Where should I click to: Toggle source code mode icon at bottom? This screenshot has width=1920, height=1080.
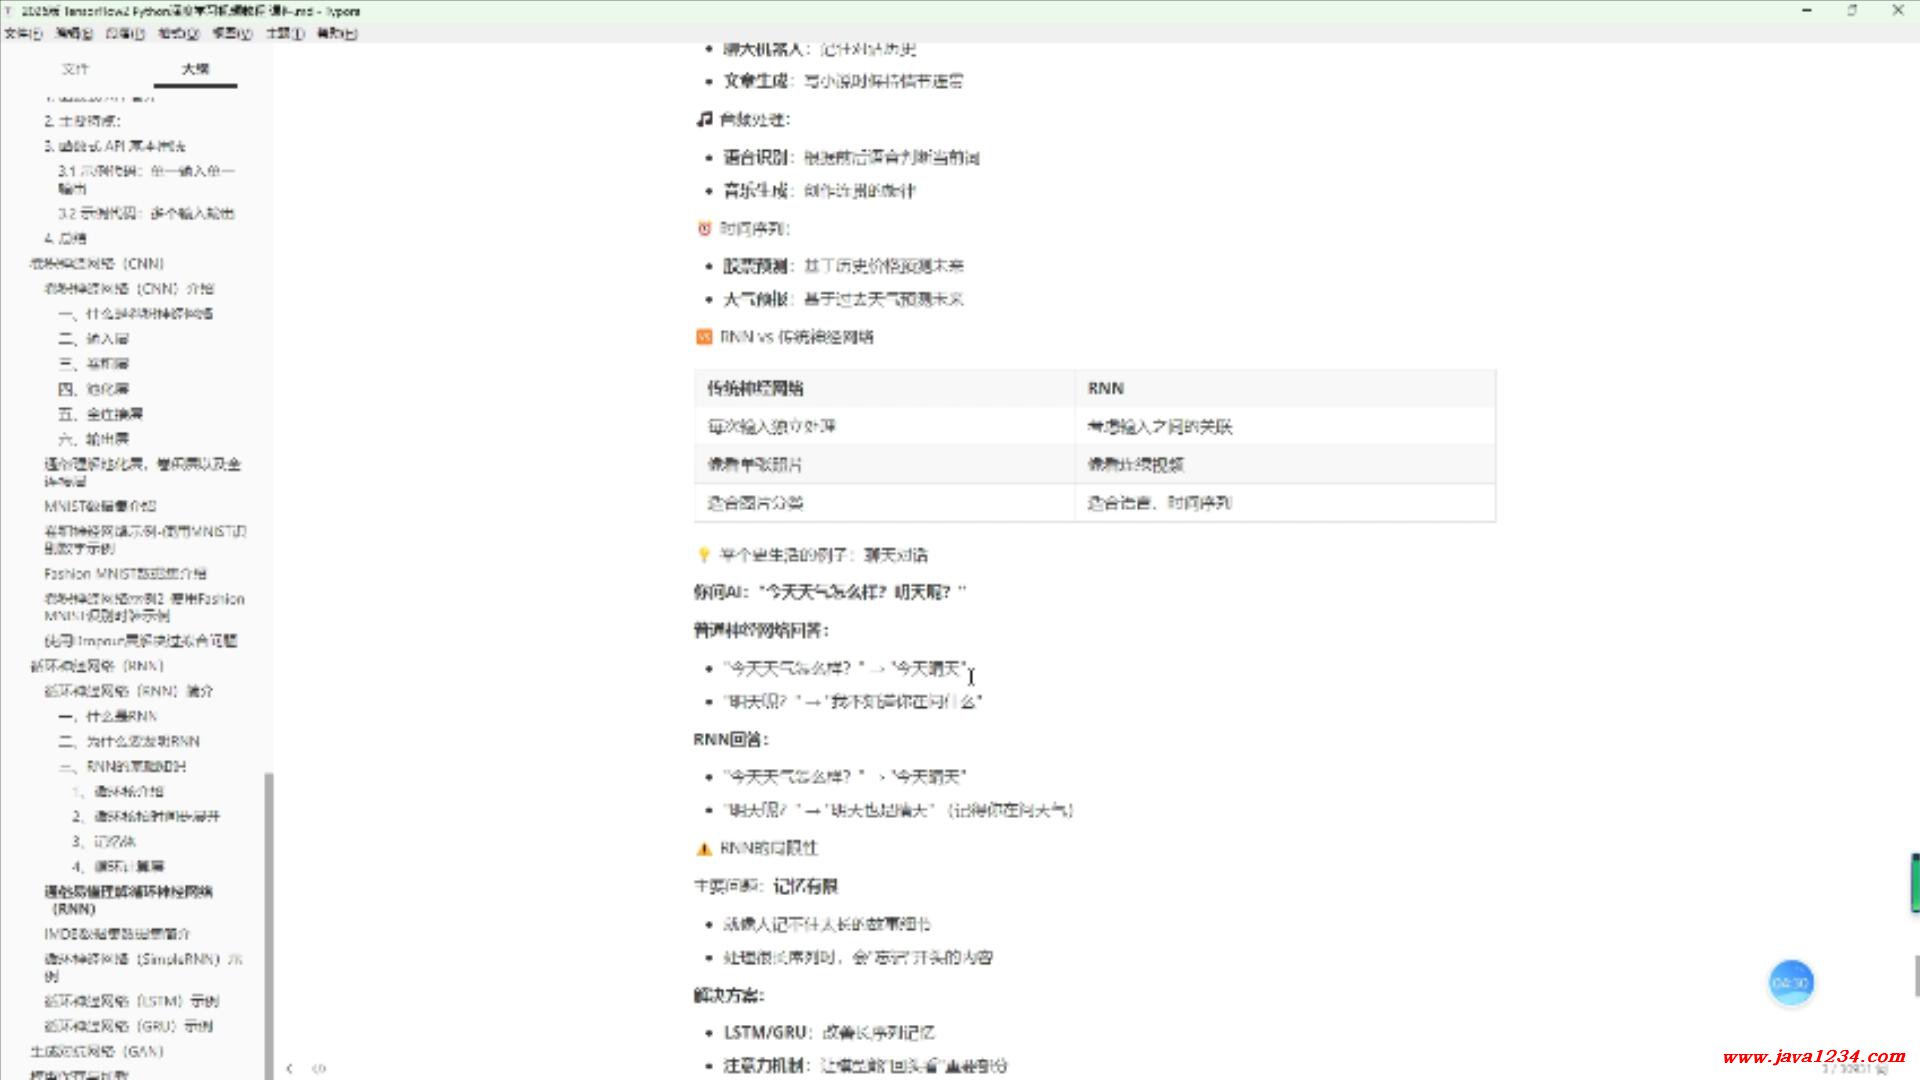[319, 1068]
